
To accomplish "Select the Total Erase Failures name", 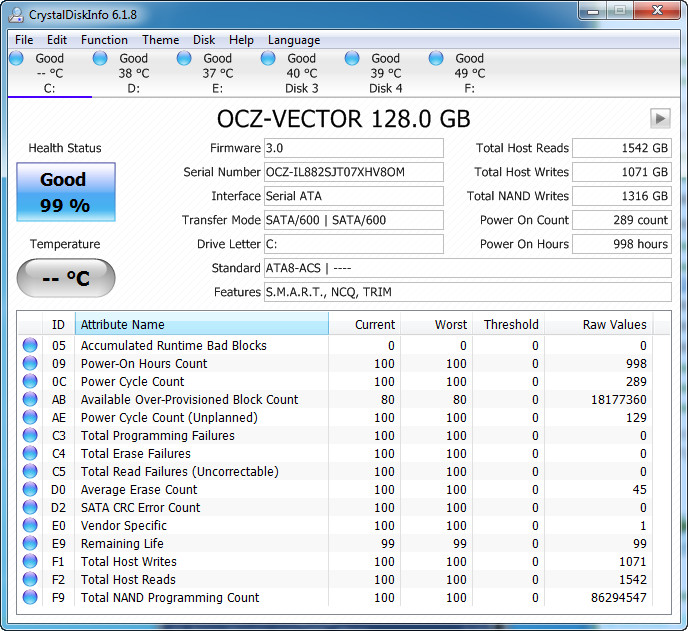I will (x=136, y=454).
